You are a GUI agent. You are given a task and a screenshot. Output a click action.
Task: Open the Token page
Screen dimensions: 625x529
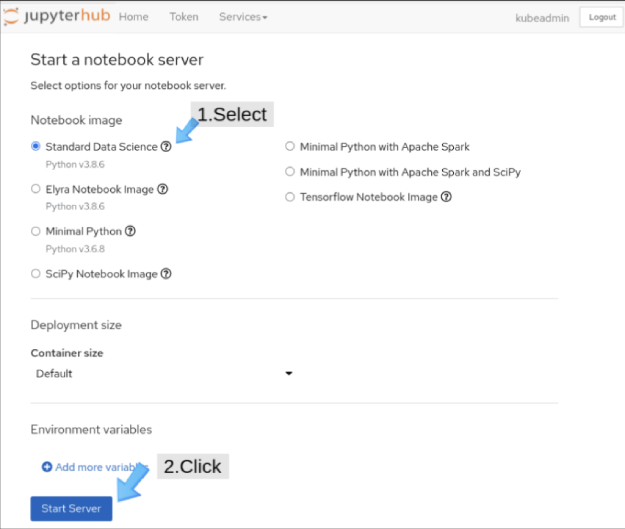click(x=184, y=17)
